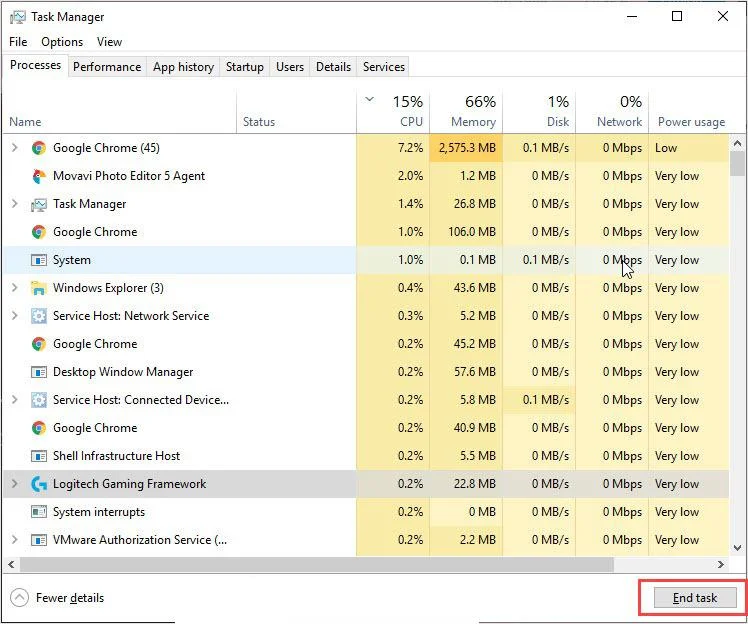Click the Task Manager process icon

point(39,204)
